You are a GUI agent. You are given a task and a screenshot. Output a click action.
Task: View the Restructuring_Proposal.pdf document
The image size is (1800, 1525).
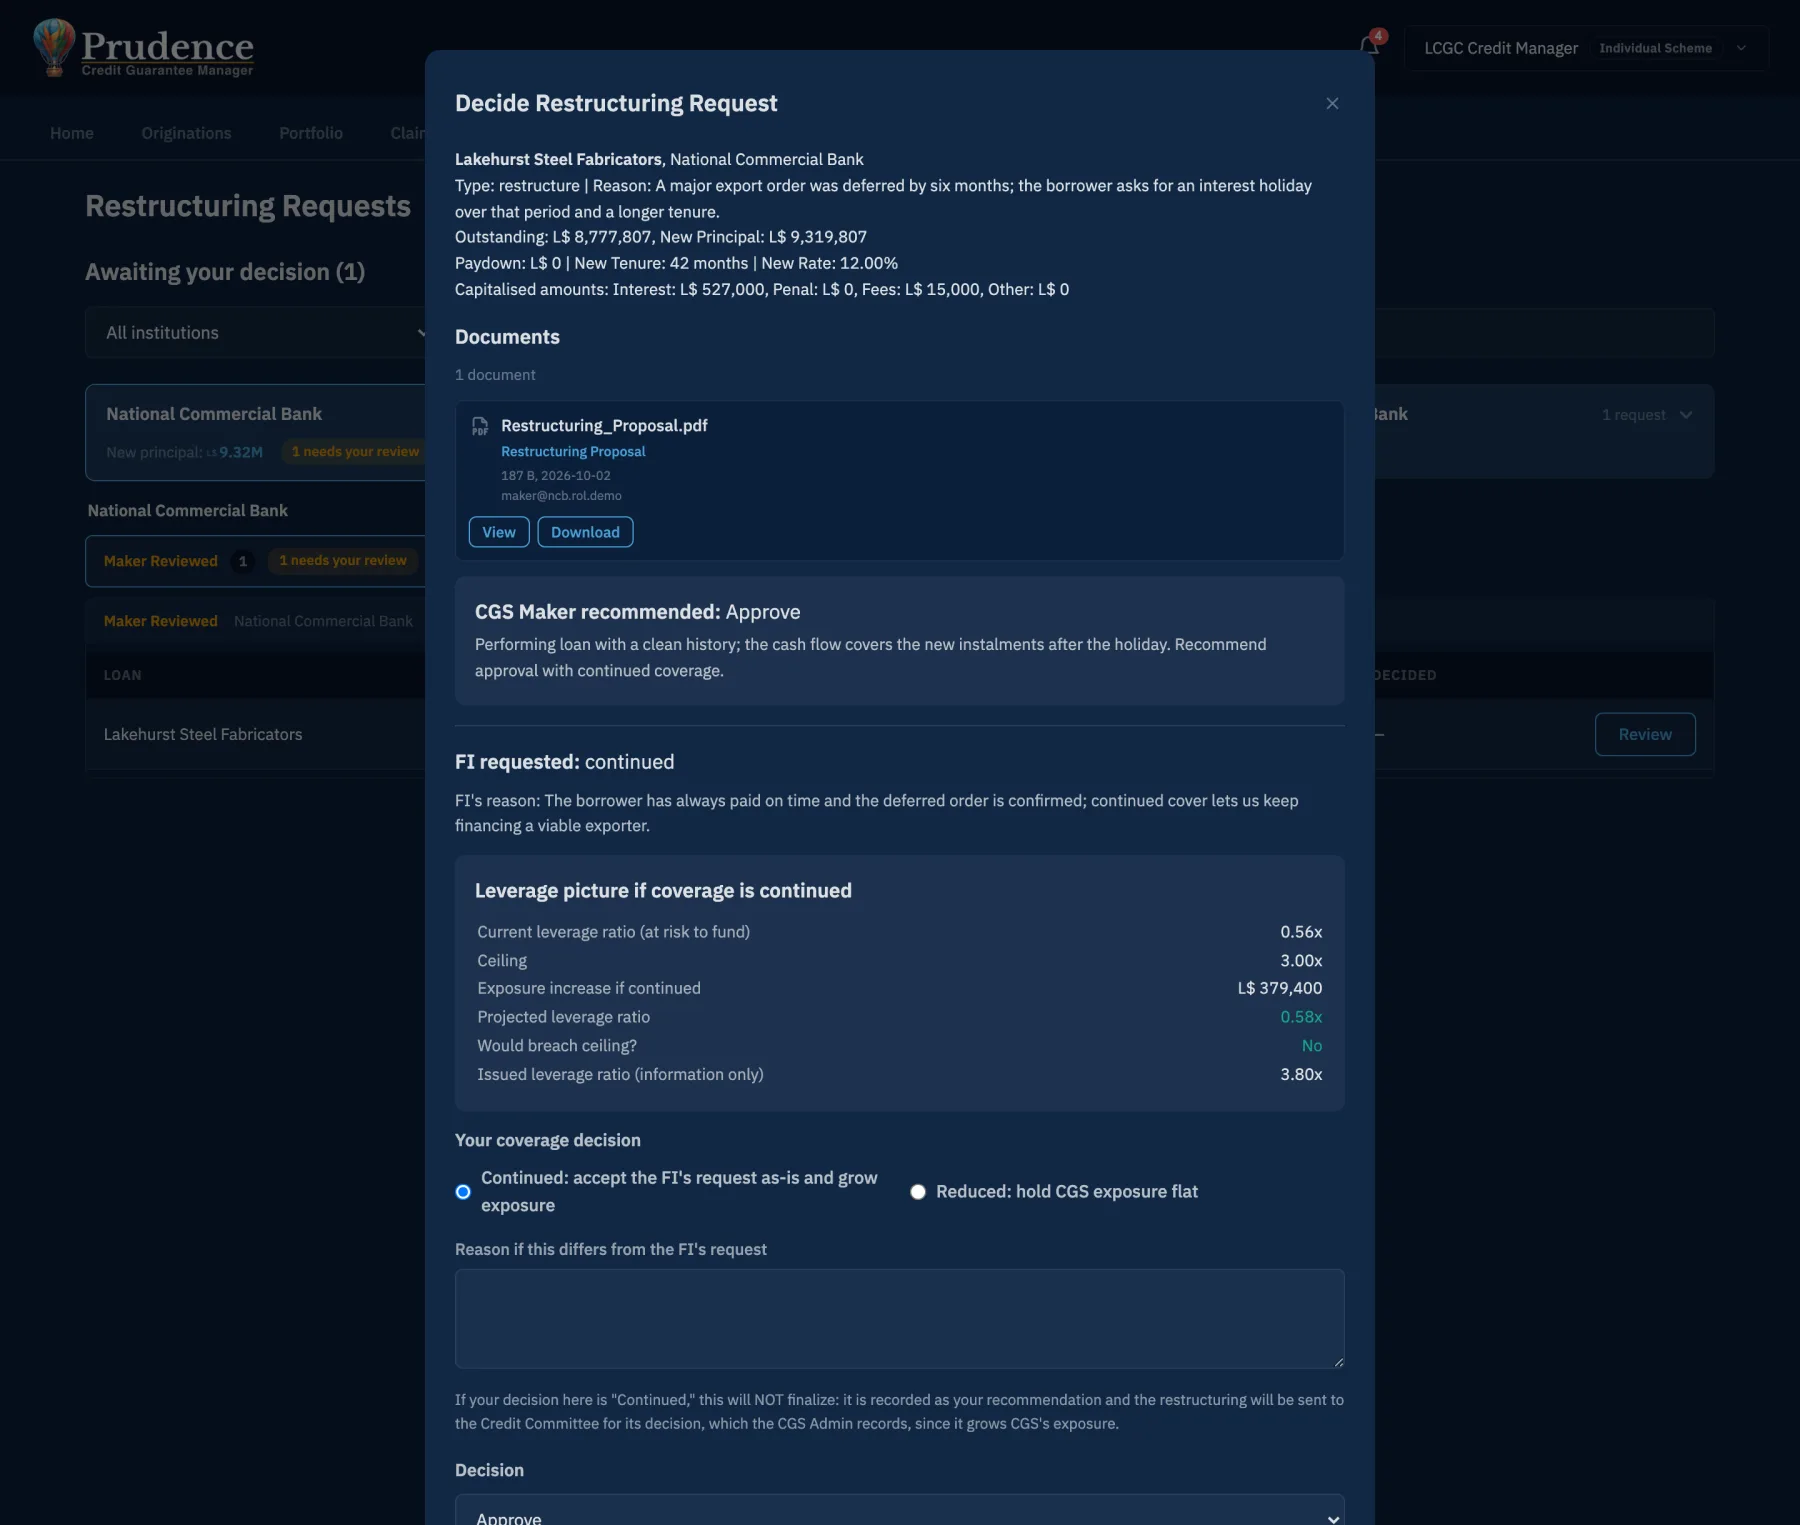click(499, 532)
